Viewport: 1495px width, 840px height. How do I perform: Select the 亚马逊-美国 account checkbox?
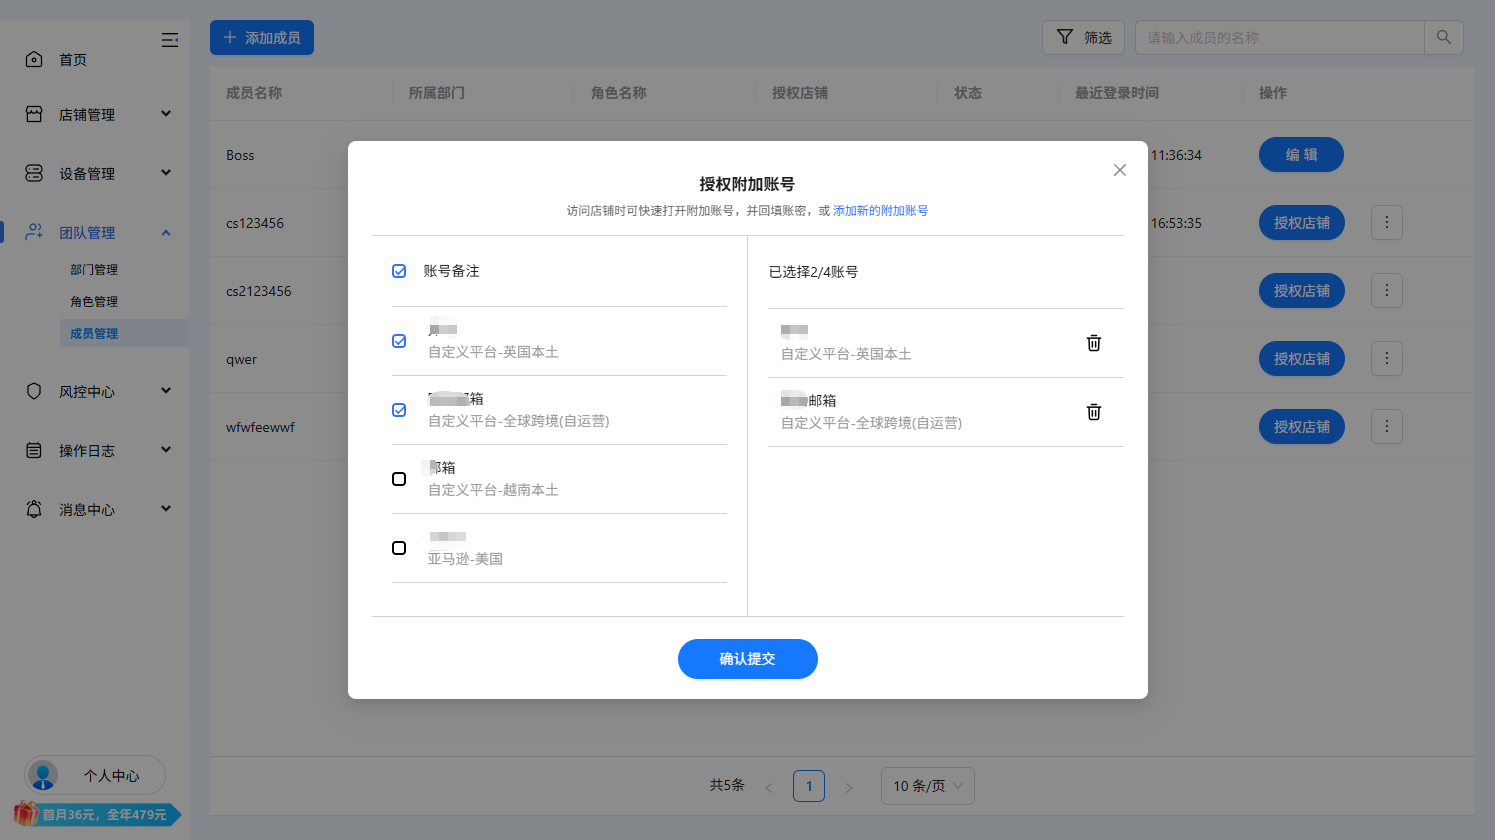click(x=399, y=548)
